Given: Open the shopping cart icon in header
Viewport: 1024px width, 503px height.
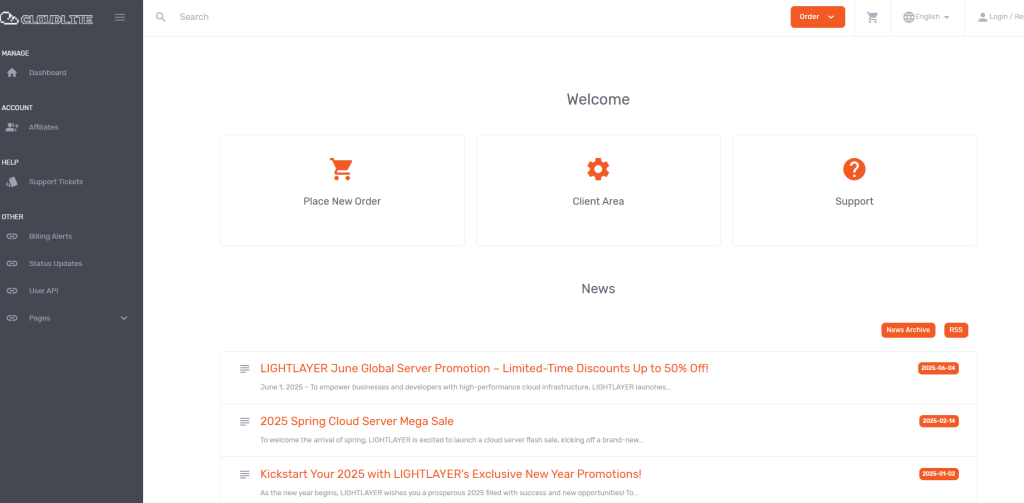Looking at the screenshot, I should click(x=872, y=18).
